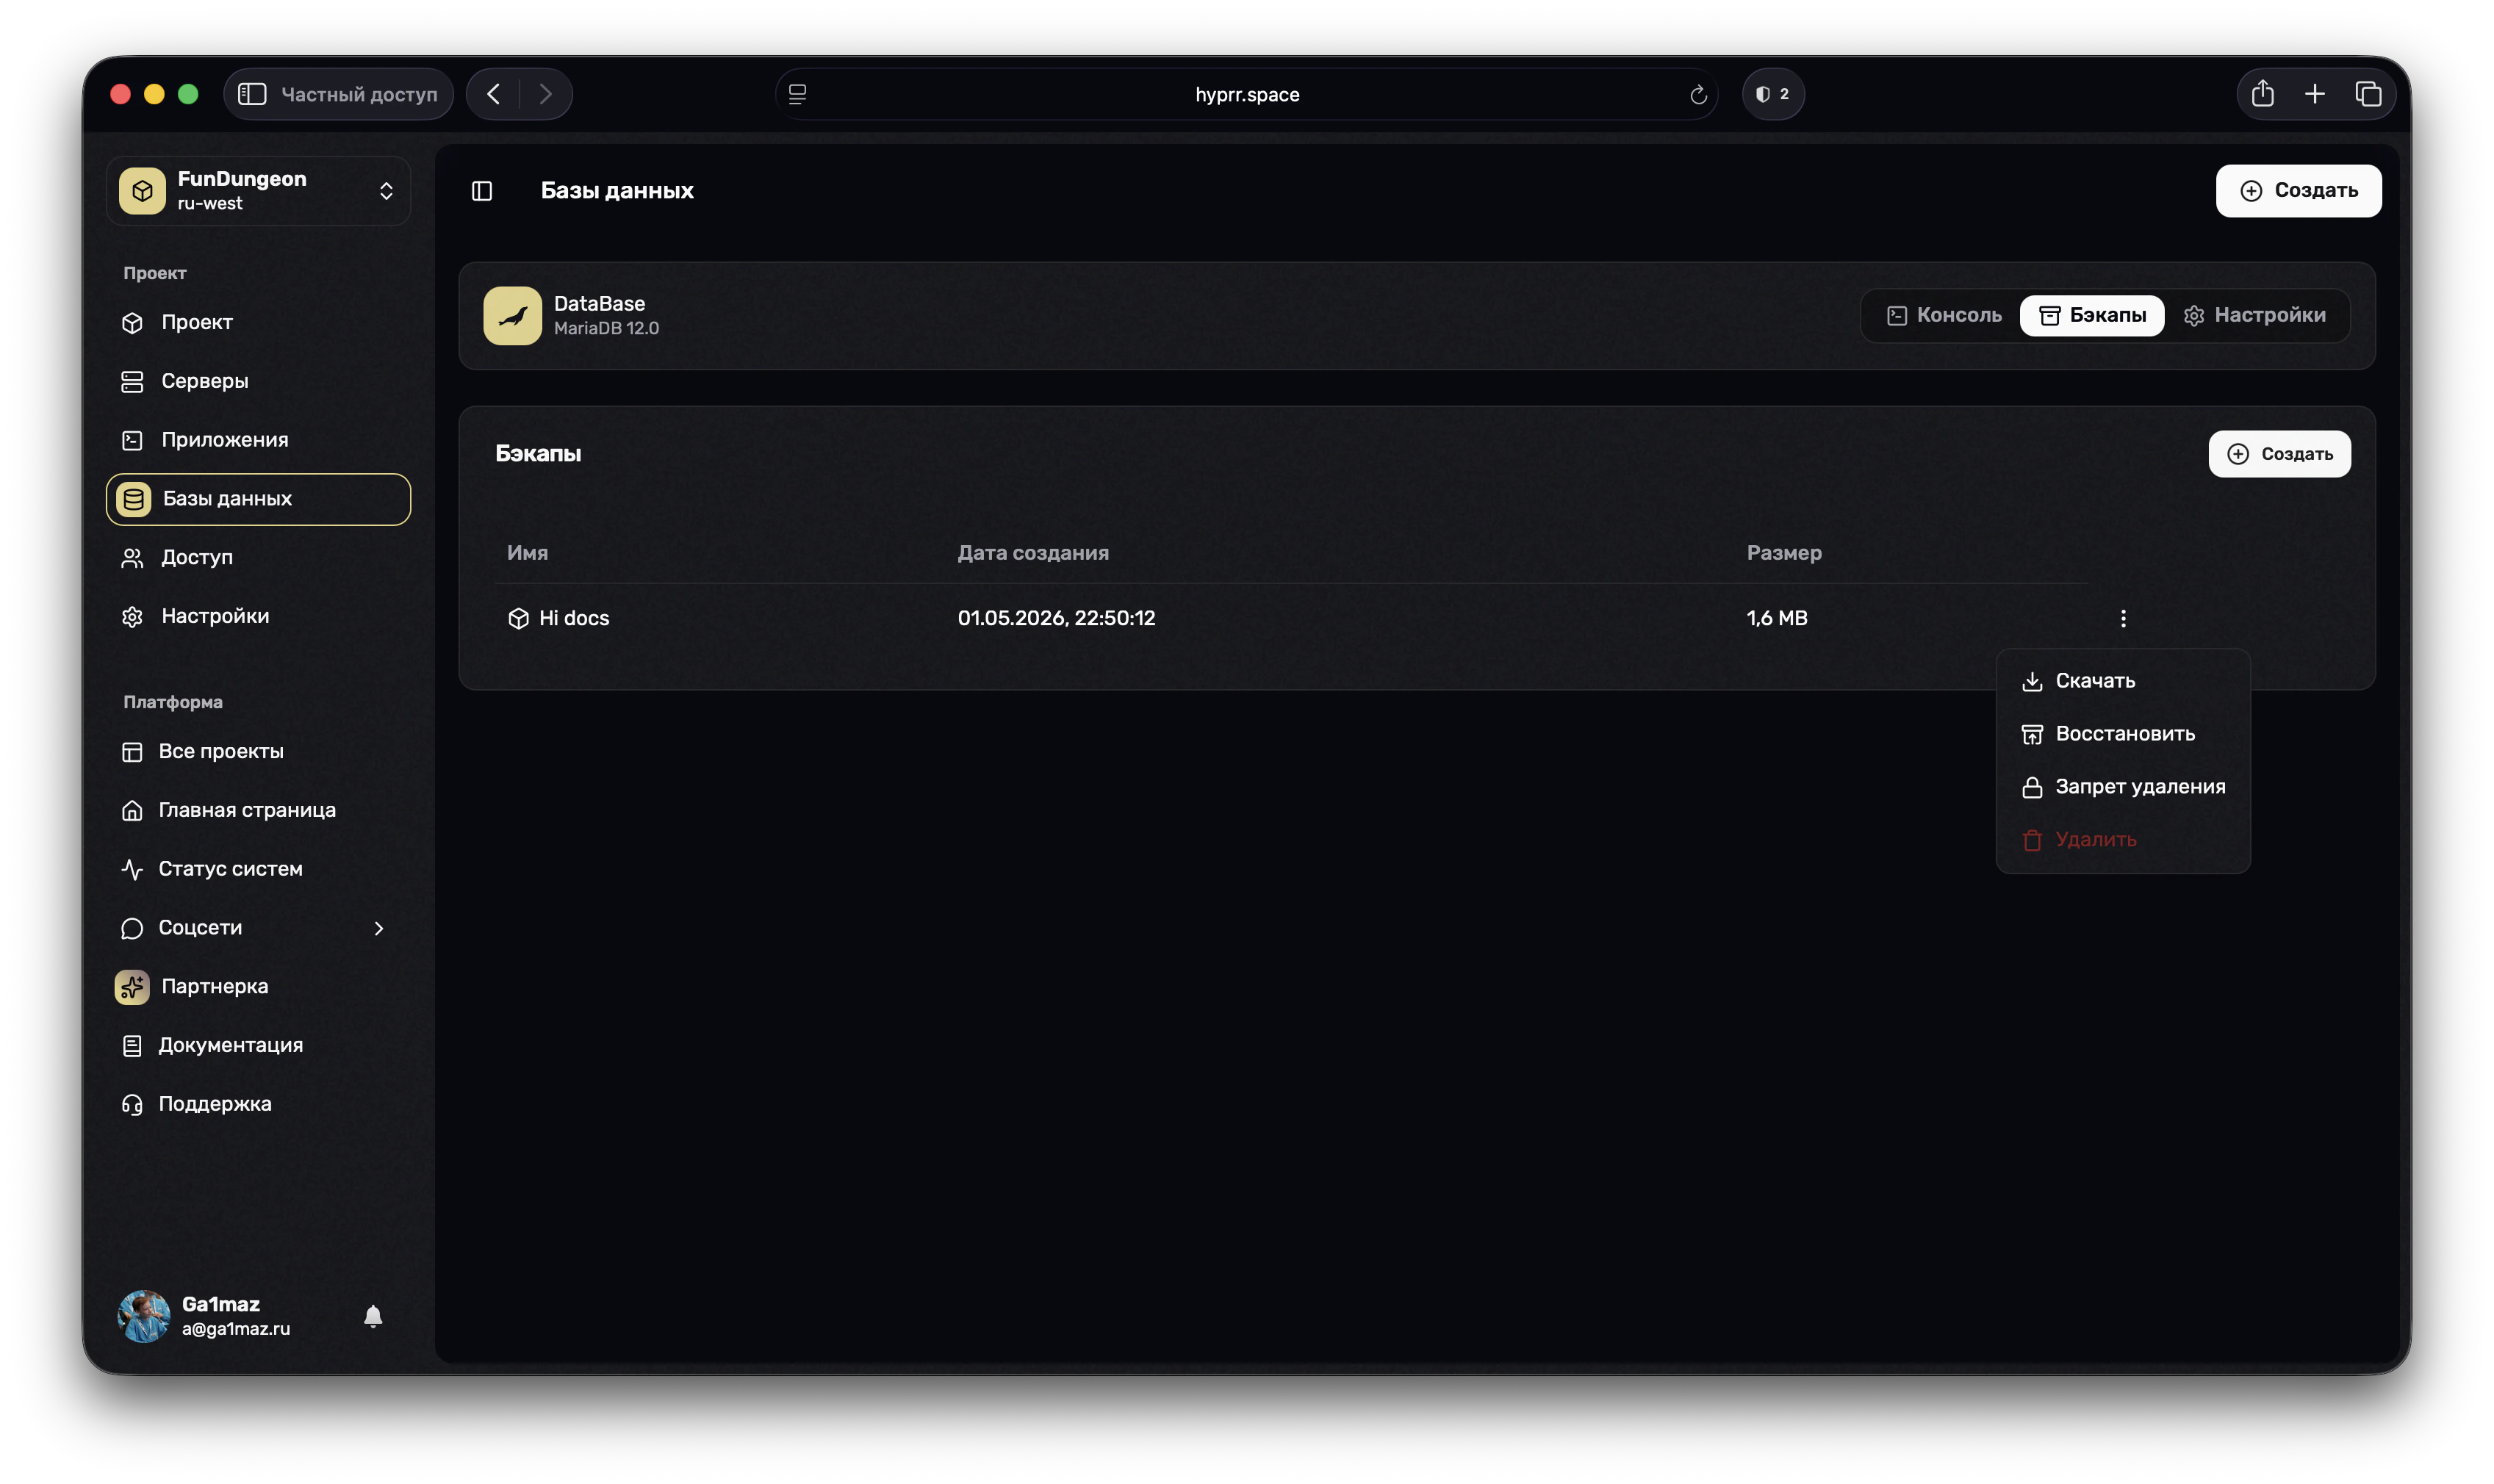Click the Hi docs package icon

click(x=518, y=618)
